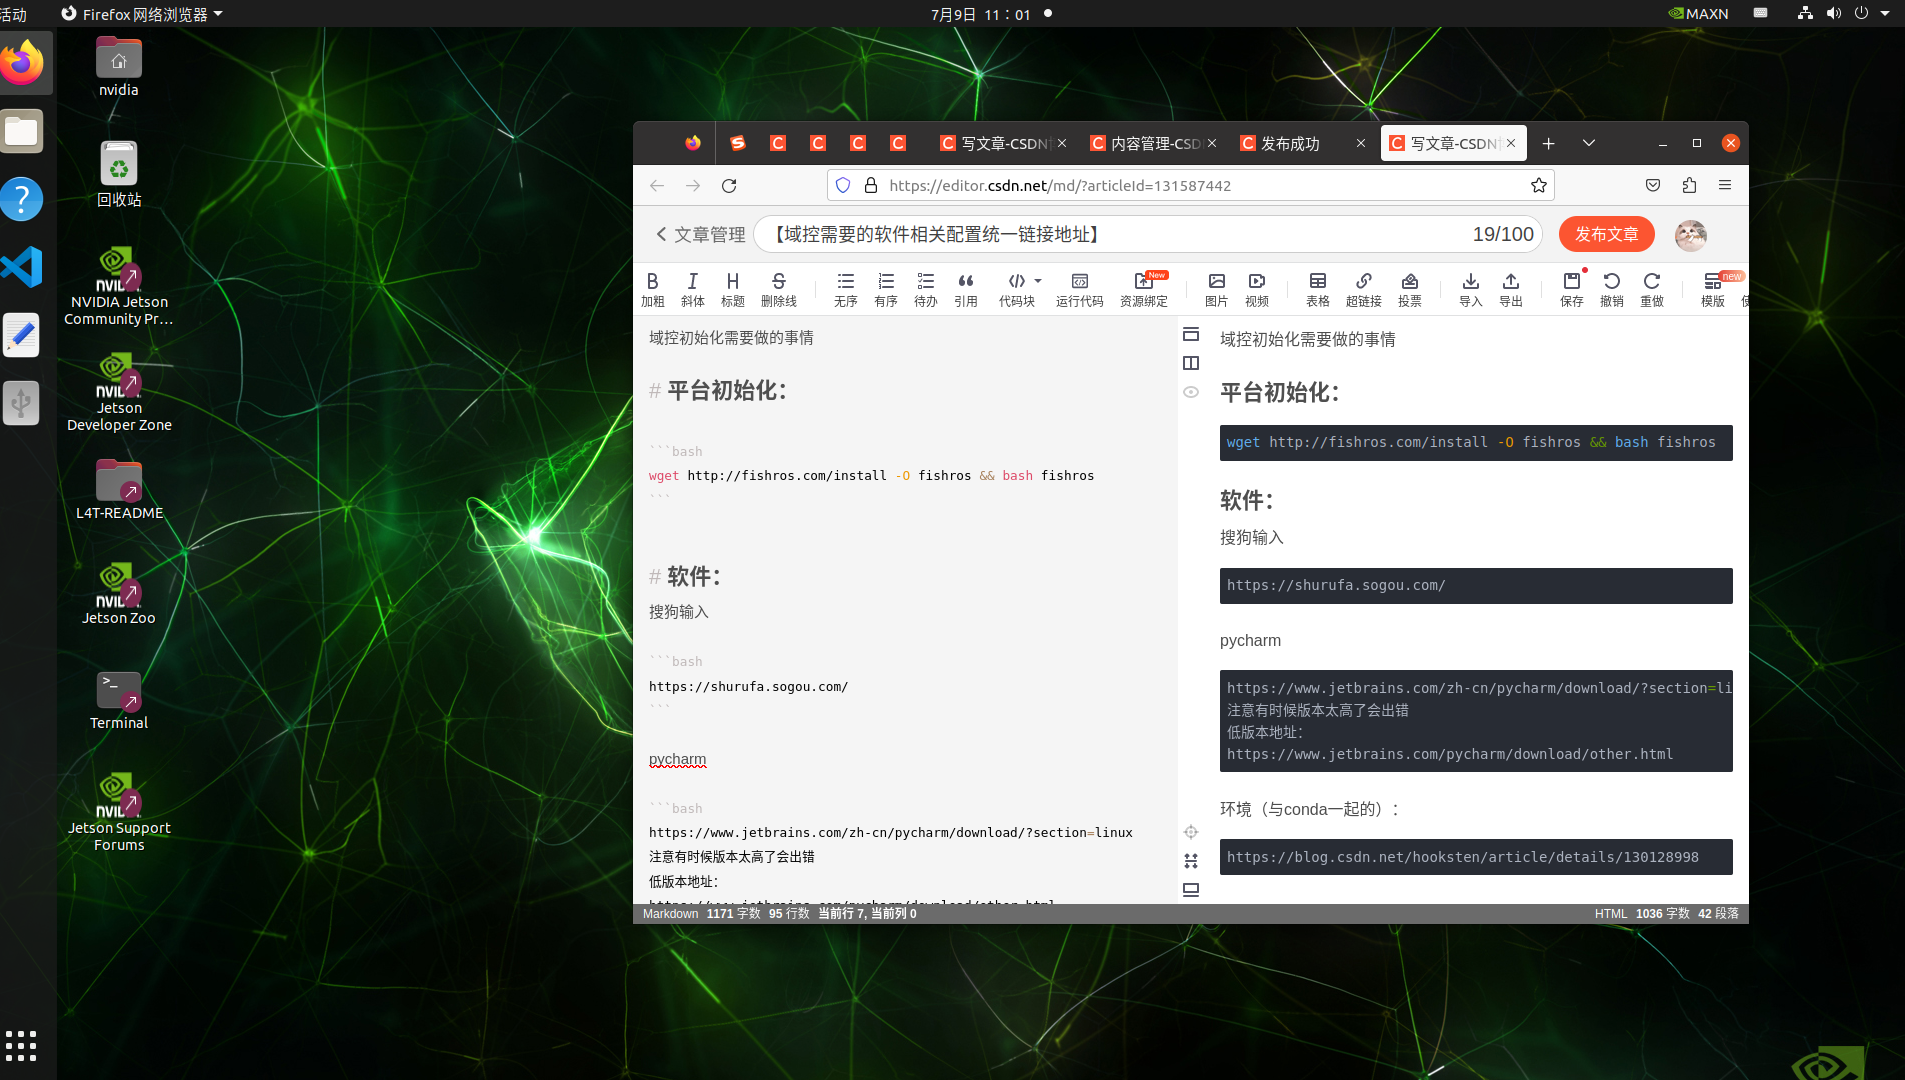This screenshot has height=1080, width=1905.
Task: Insert a code block (代码块)
Action: coord(1017,289)
